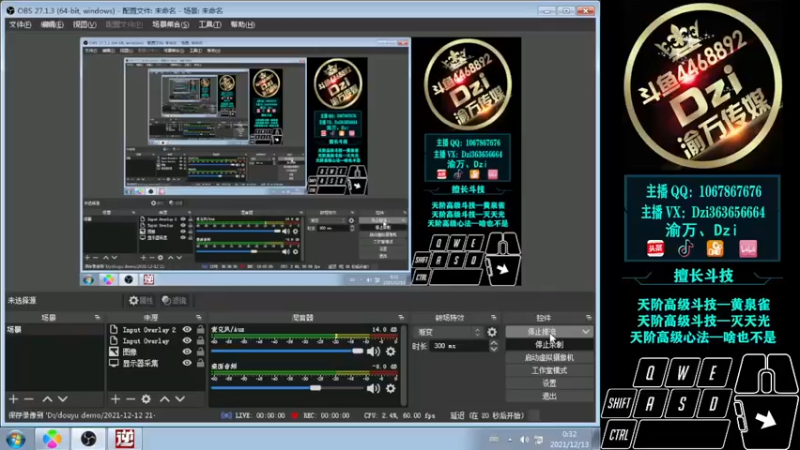Pop out the 来源 dock panel
Screen dimensions: 800x450
point(198,317)
